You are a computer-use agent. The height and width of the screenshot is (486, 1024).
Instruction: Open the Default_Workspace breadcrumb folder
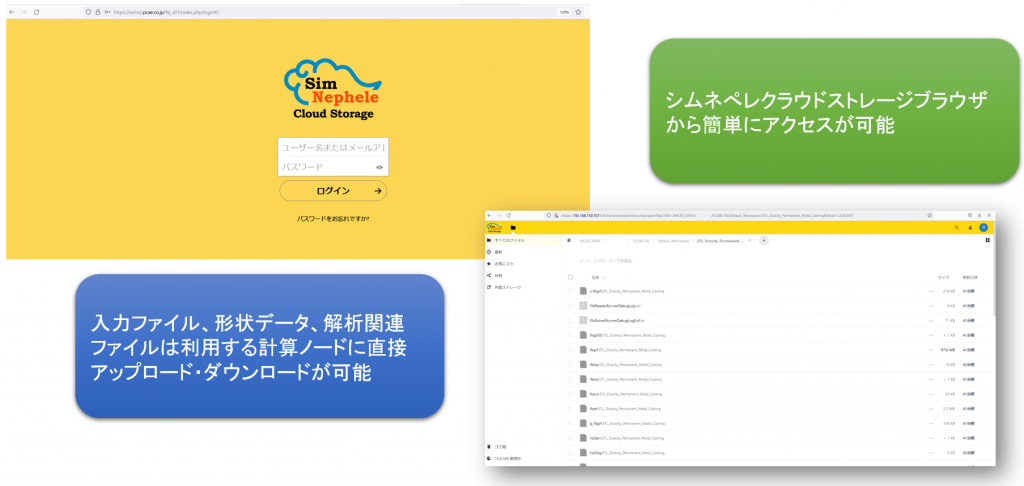[671, 240]
